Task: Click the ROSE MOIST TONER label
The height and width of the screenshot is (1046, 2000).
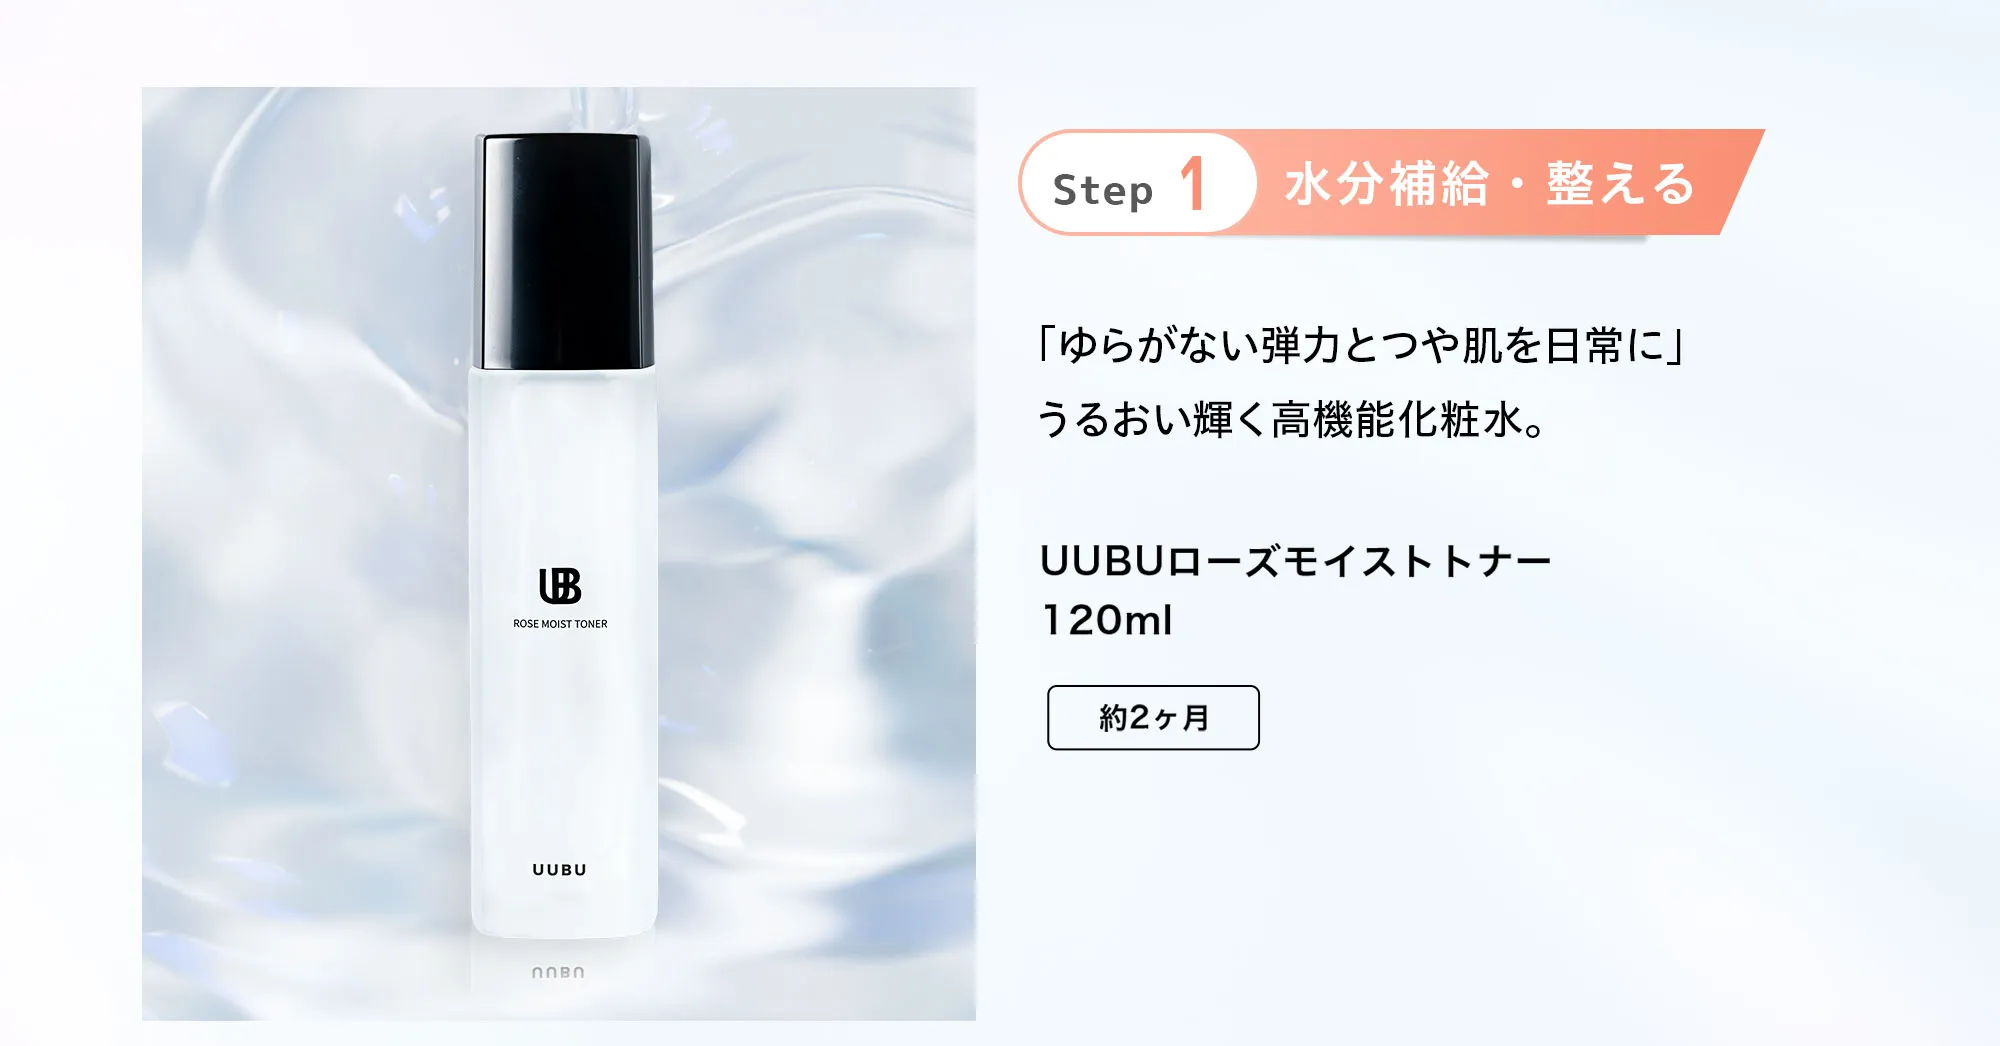Action: pyautogui.click(x=560, y=624)
